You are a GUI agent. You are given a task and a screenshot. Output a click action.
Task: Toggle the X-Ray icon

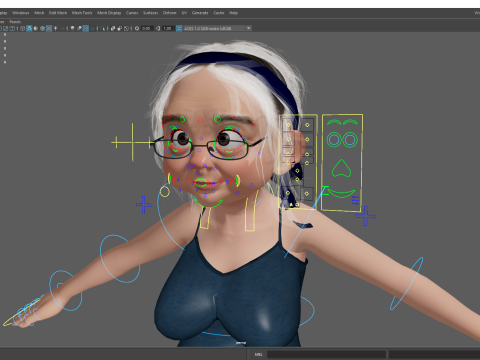pos(113,28)
